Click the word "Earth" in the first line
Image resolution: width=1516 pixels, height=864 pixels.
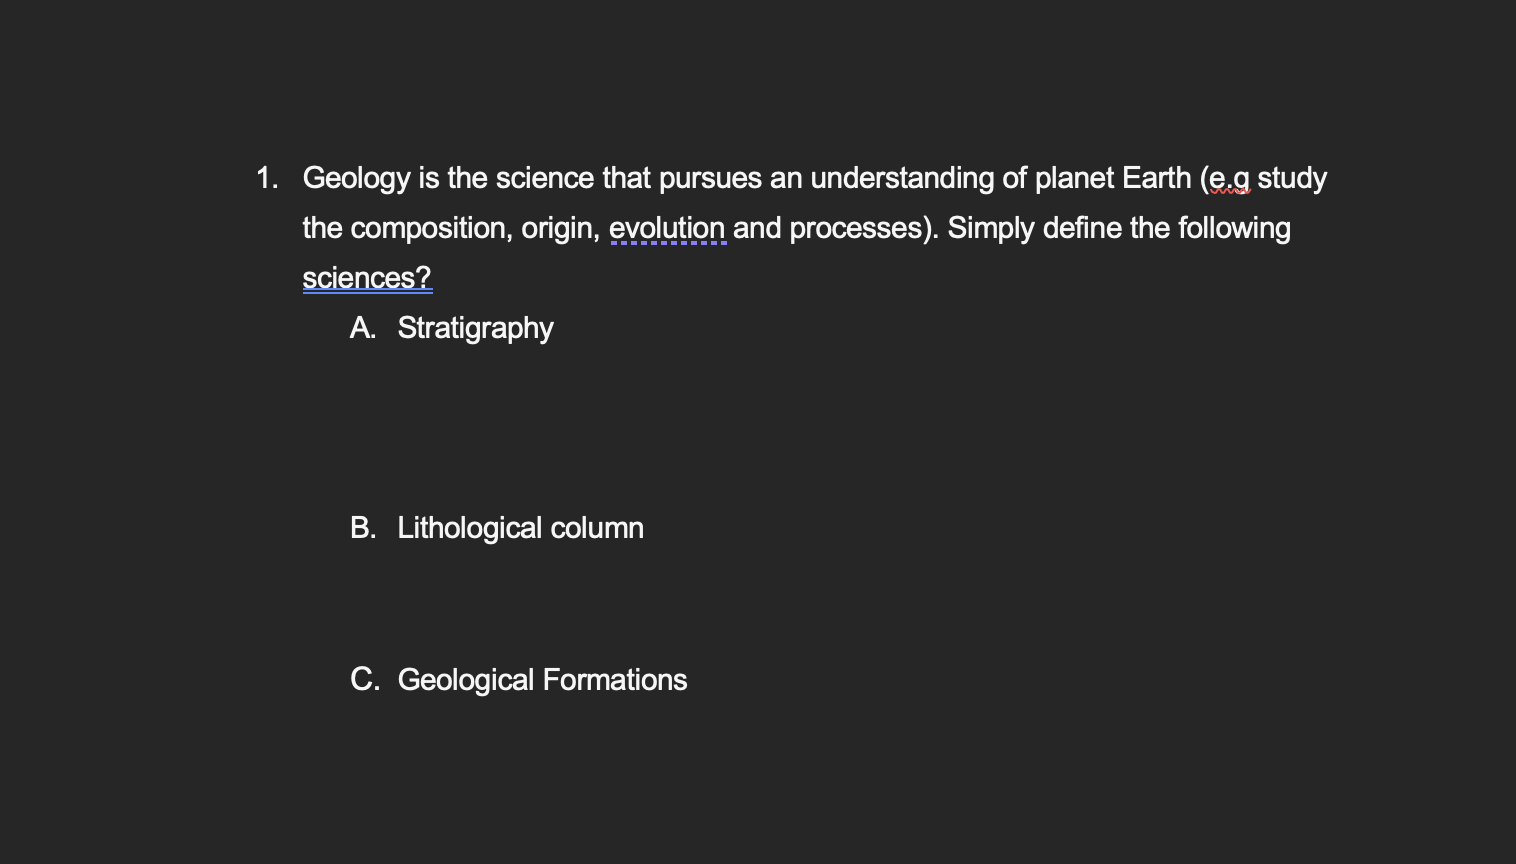(x=1157, y=178)
